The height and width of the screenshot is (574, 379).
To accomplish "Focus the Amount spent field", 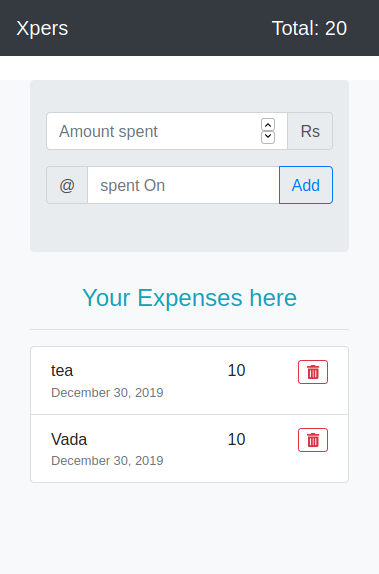I will coord(167,131).
